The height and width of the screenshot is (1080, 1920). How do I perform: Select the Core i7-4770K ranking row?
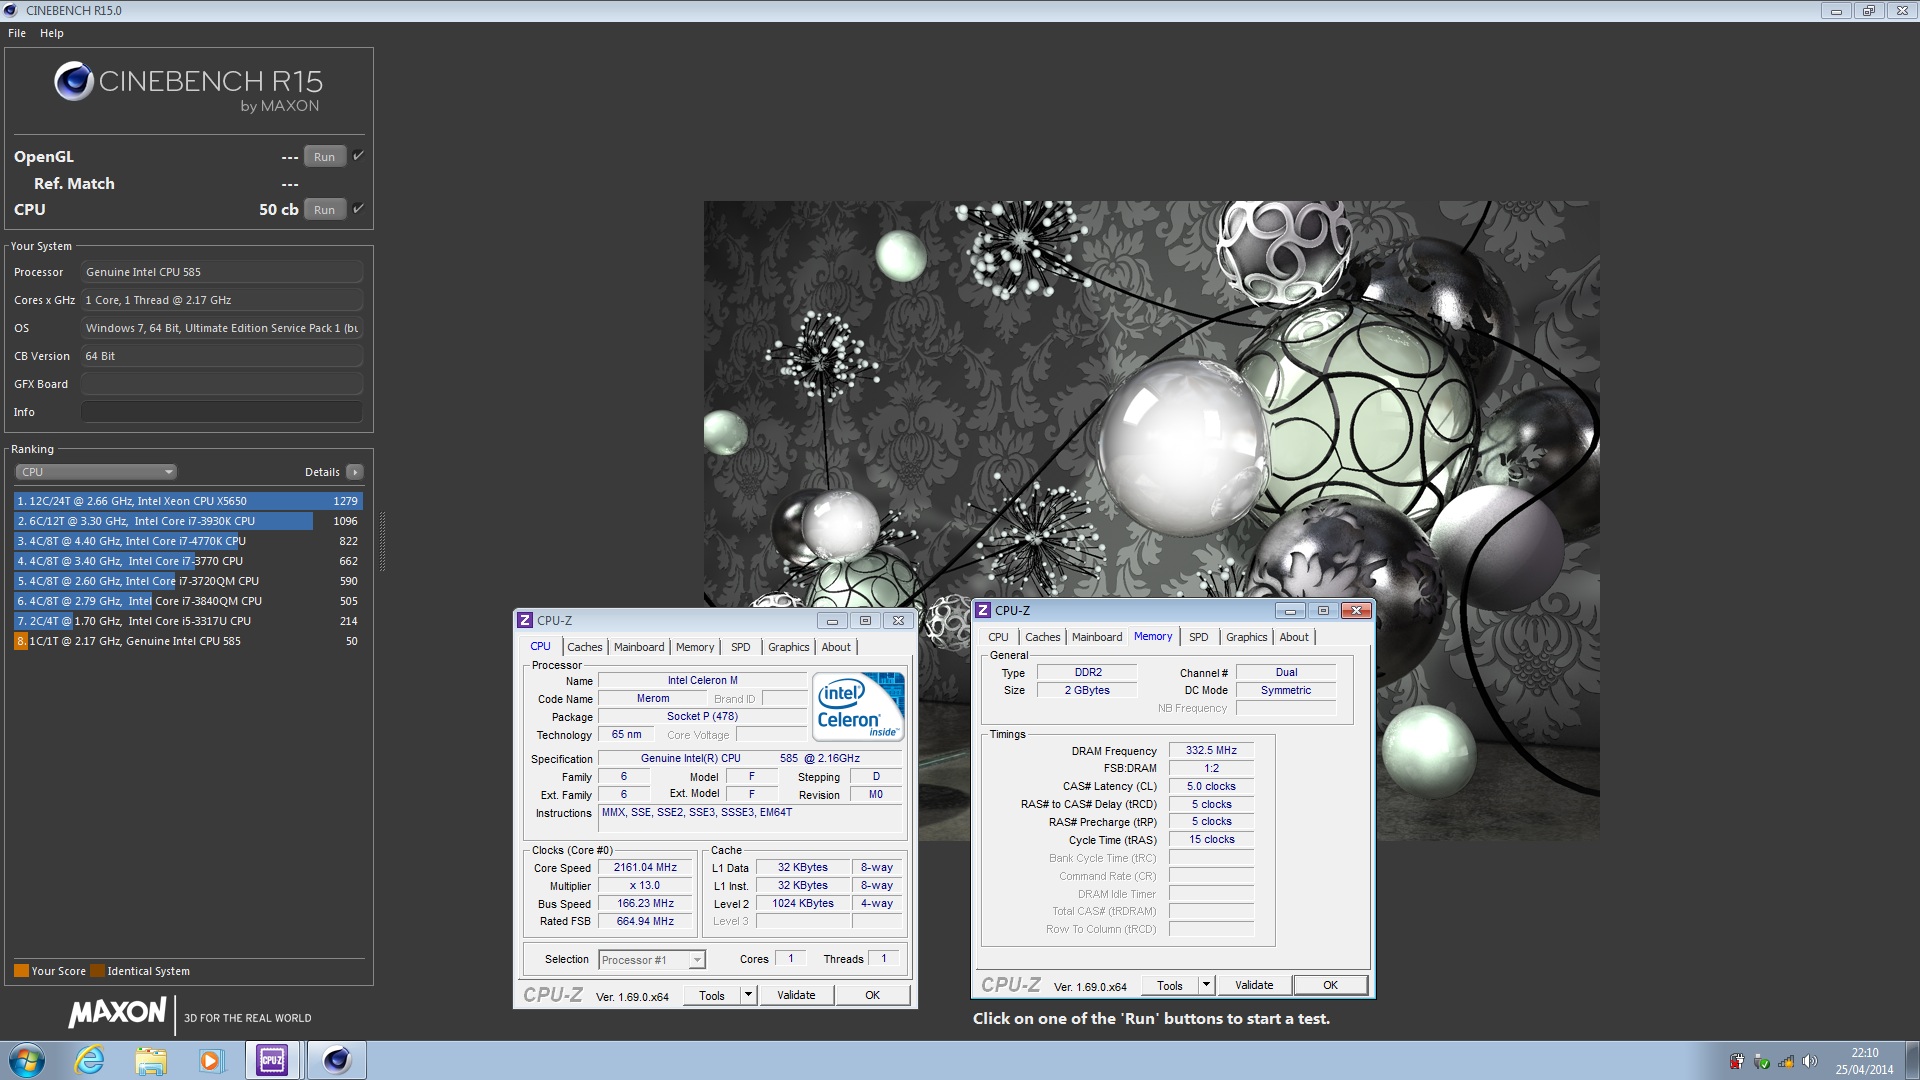tap(188, 541)
